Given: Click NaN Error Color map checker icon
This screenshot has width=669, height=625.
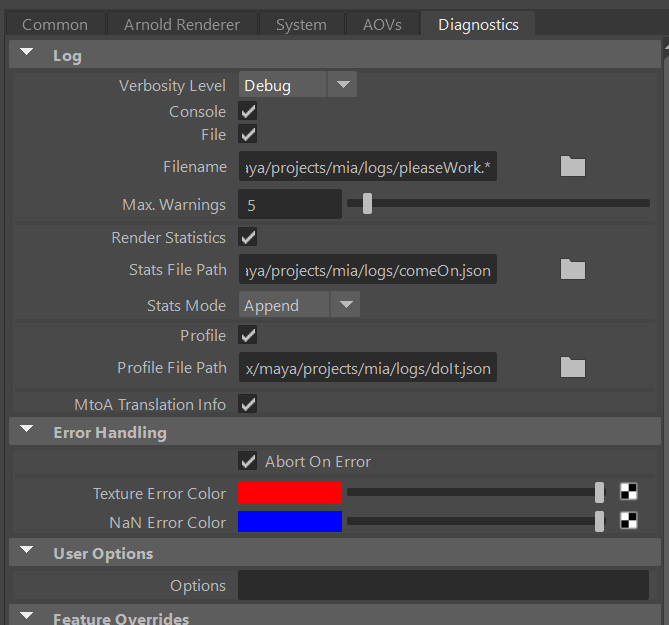Looking at the screenshot, I should point(628,520).
